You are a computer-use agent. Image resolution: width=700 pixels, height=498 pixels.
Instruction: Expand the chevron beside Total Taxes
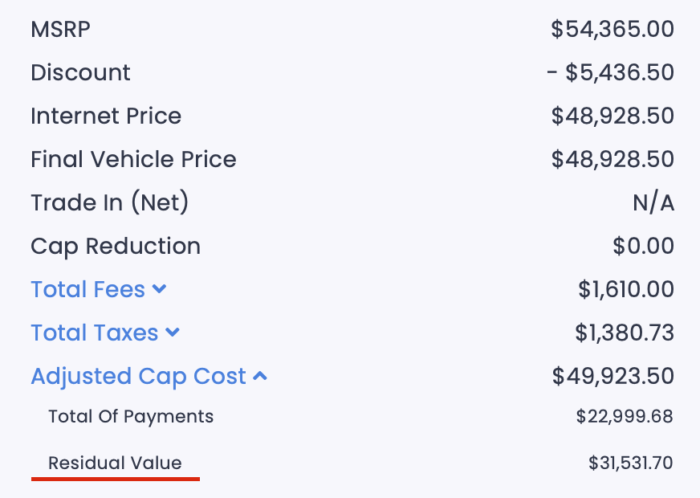coord(173,333)
